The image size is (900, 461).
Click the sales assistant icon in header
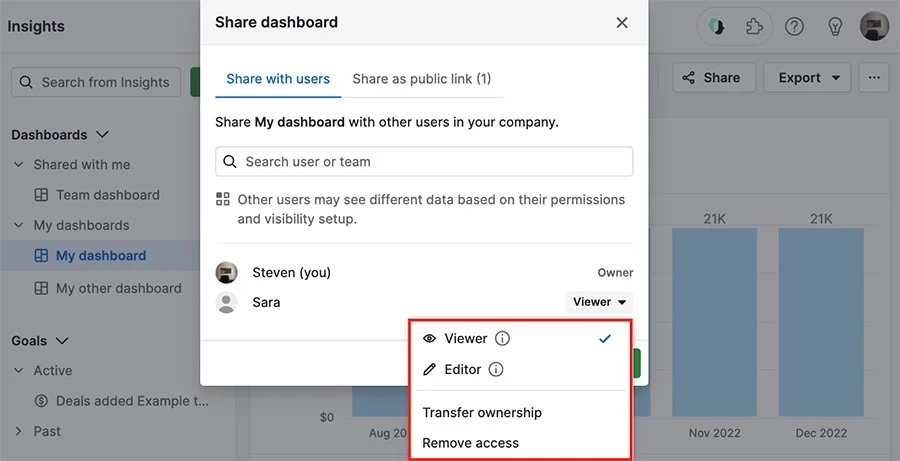[716, 26]
